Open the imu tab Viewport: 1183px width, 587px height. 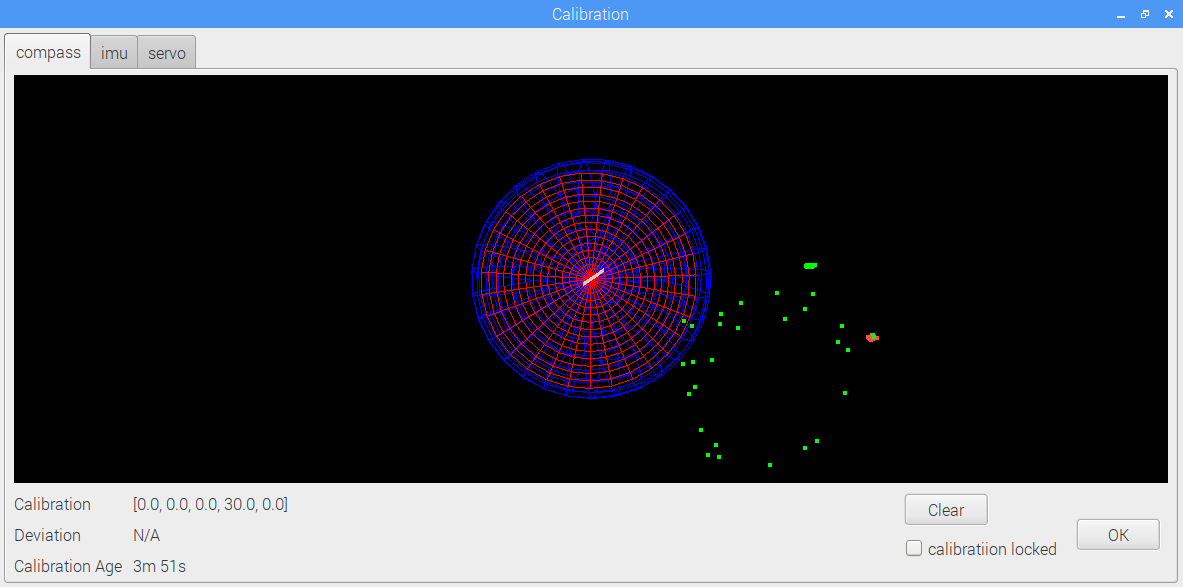(114, 54)
